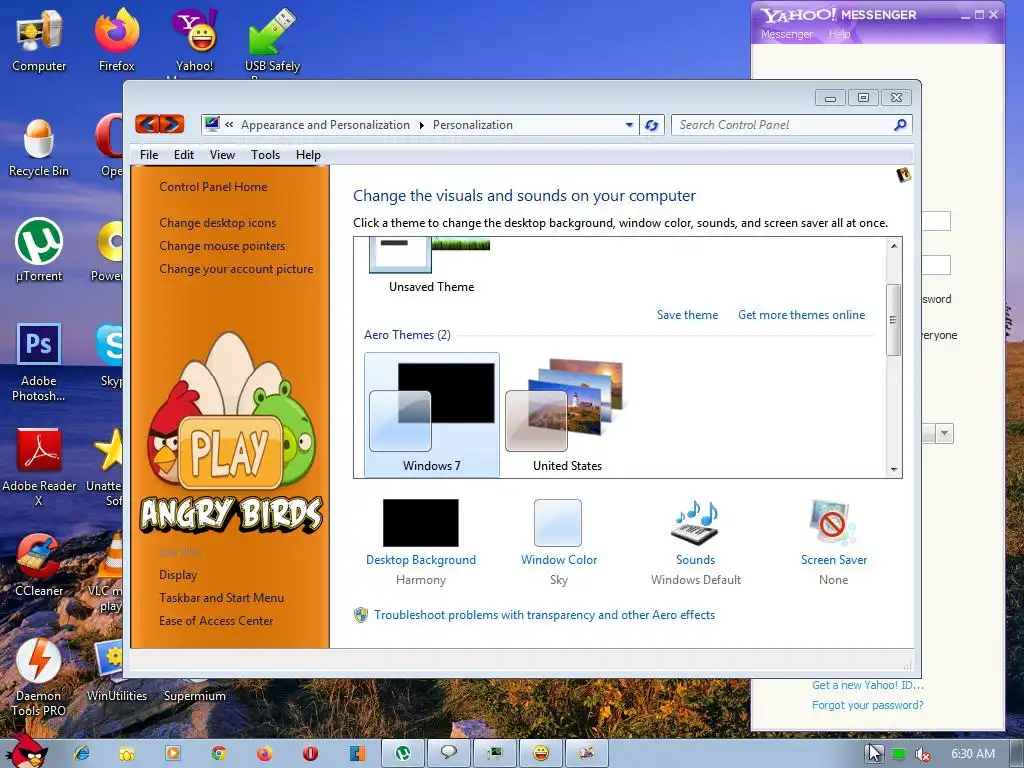Open the View menu
1024x768 pixels.
tap(222, 155)
